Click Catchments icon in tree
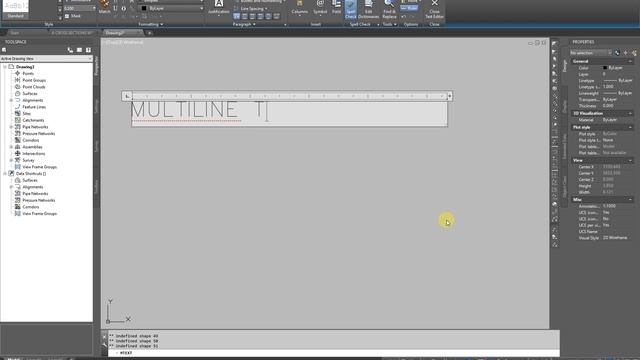640x360 pixels. (x=18, y=120)
